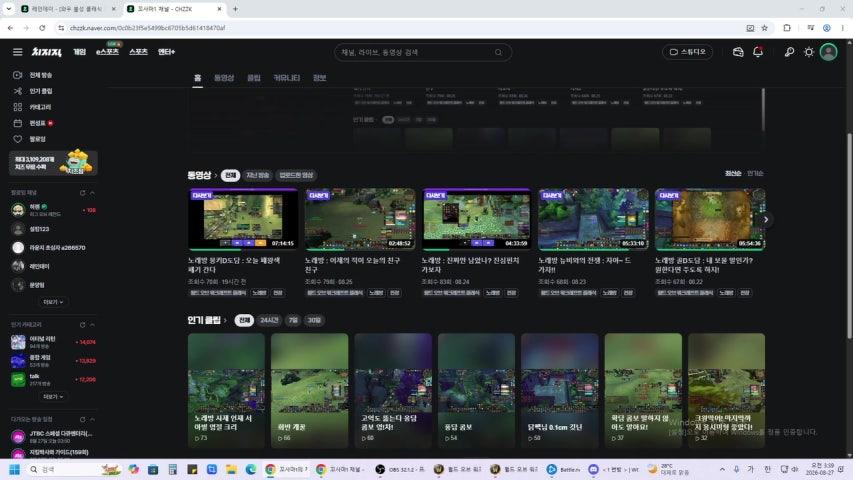The height and width of the screenshot is (480, 853).
Task: Open the 02:48:52 replay video thumbnail
Action: [x=360, y=219]
